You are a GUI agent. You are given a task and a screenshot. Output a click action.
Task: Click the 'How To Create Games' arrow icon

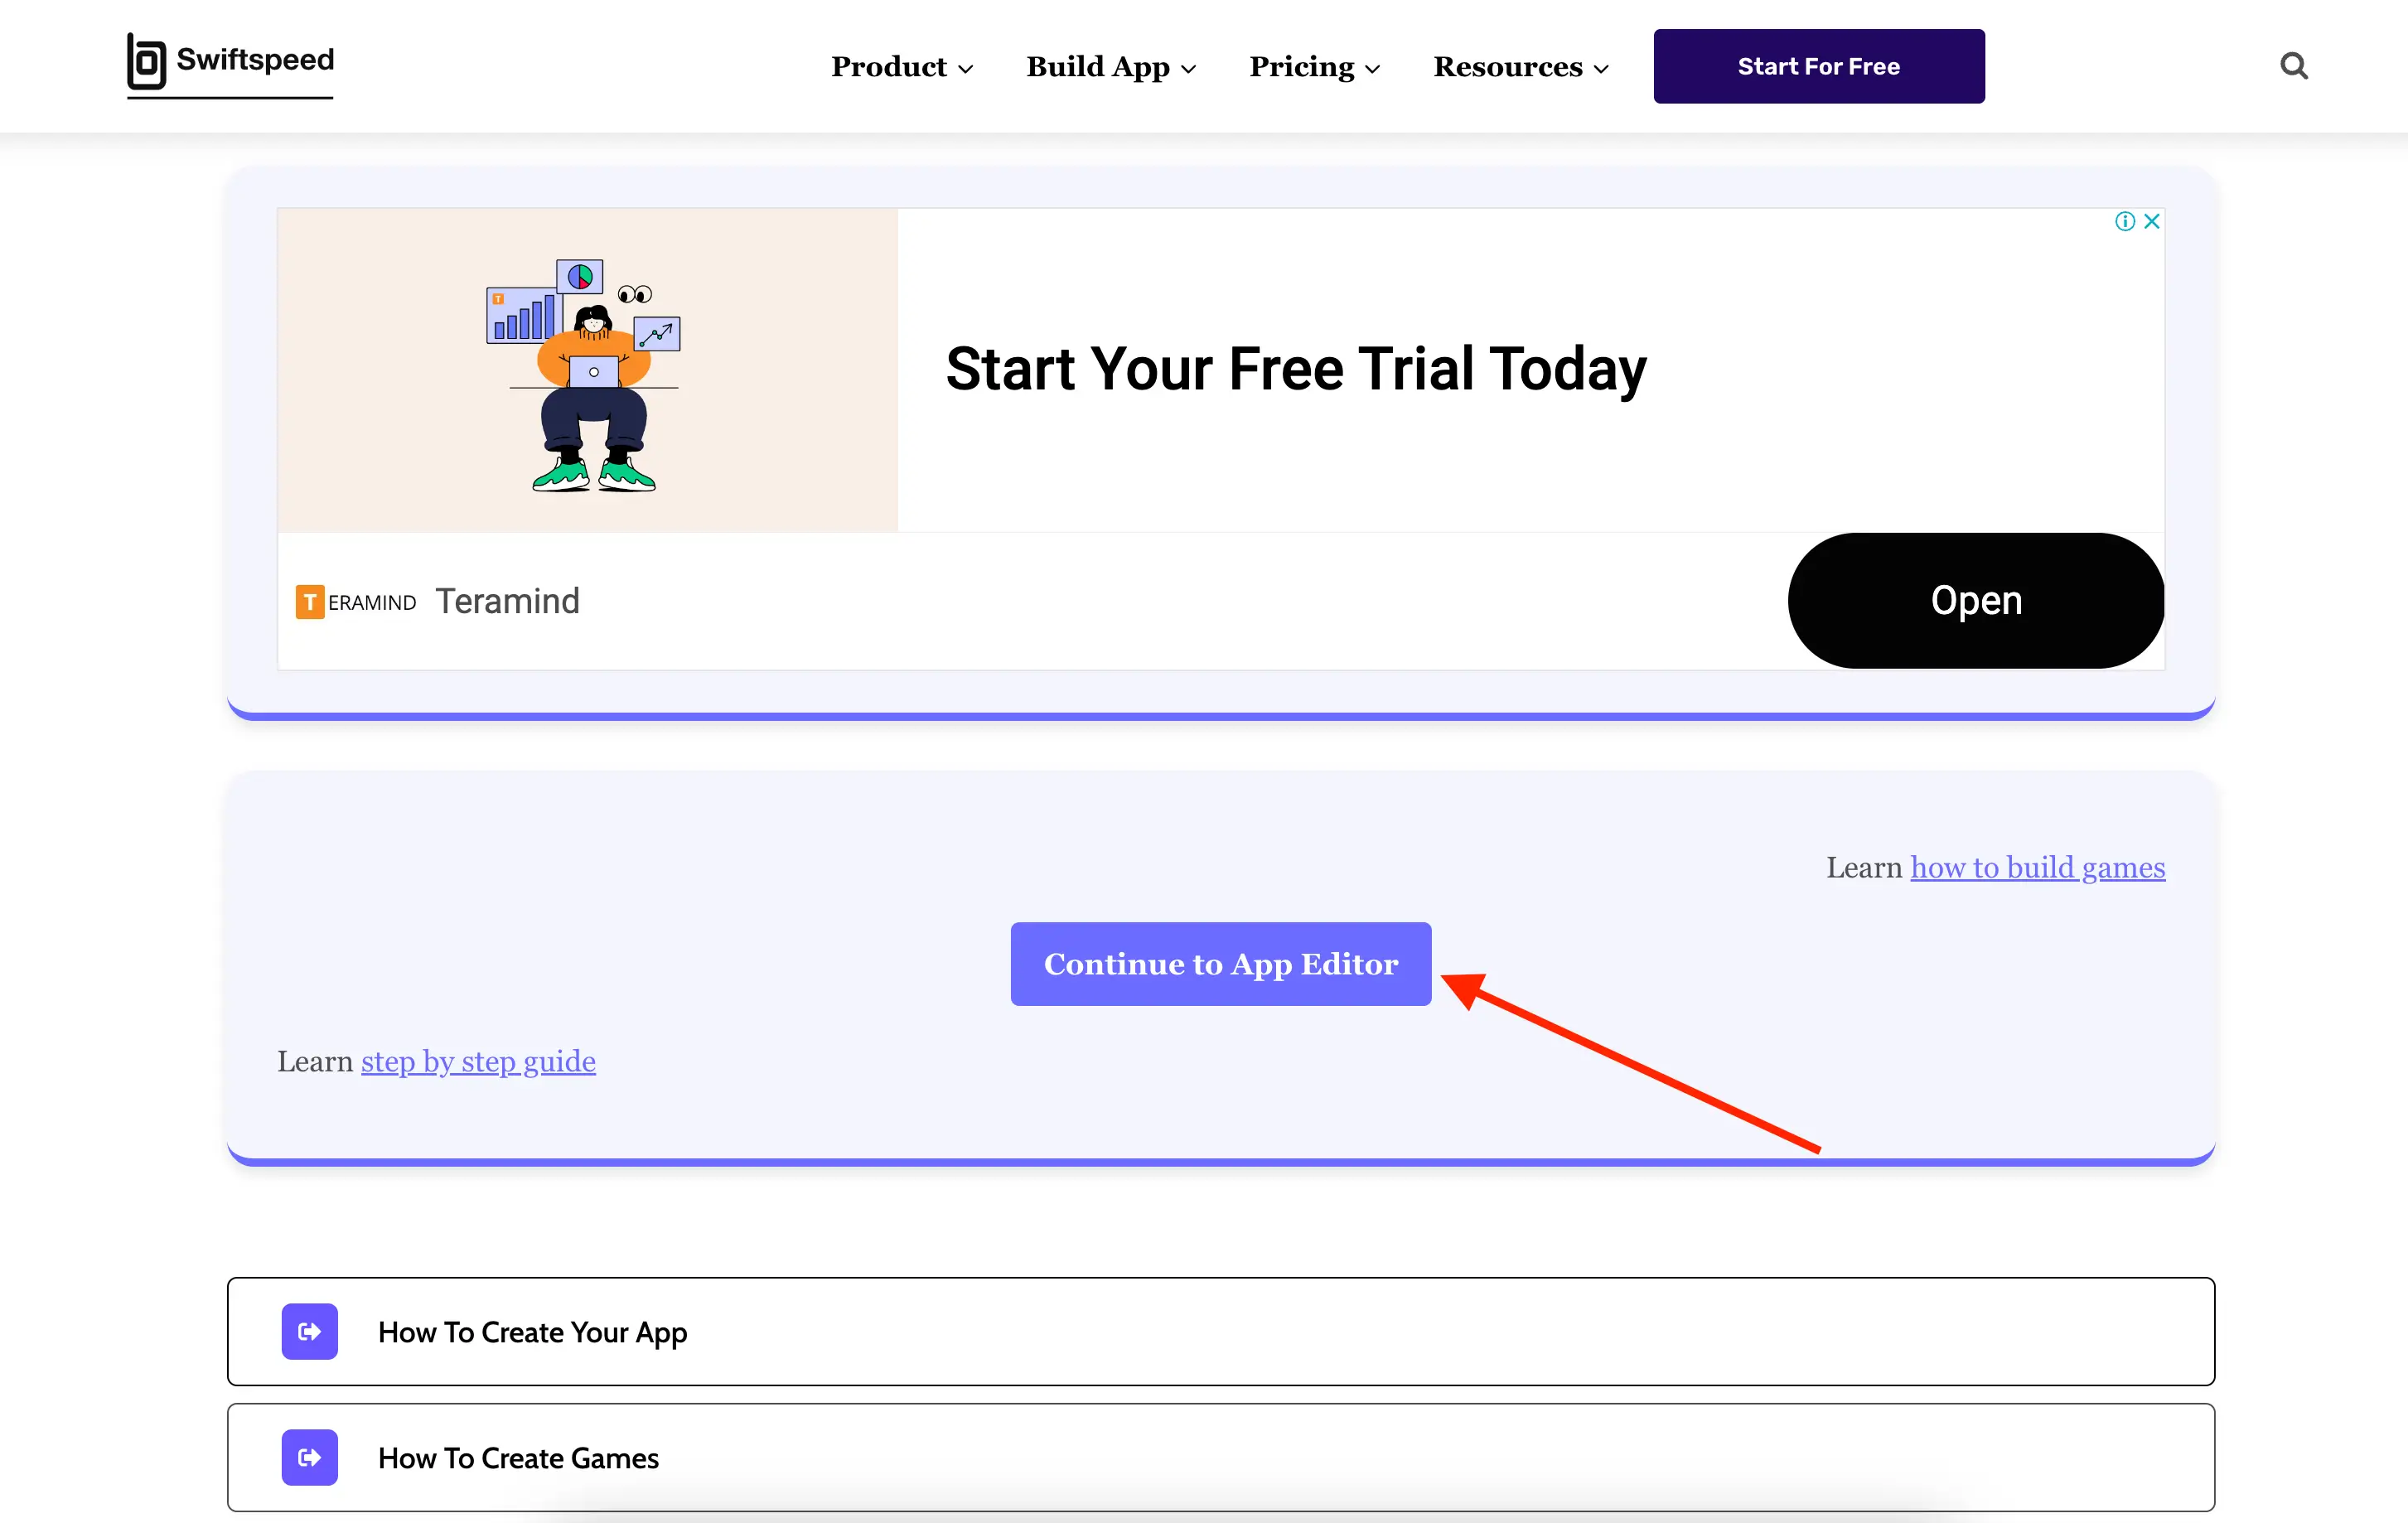coord(311,1460)
